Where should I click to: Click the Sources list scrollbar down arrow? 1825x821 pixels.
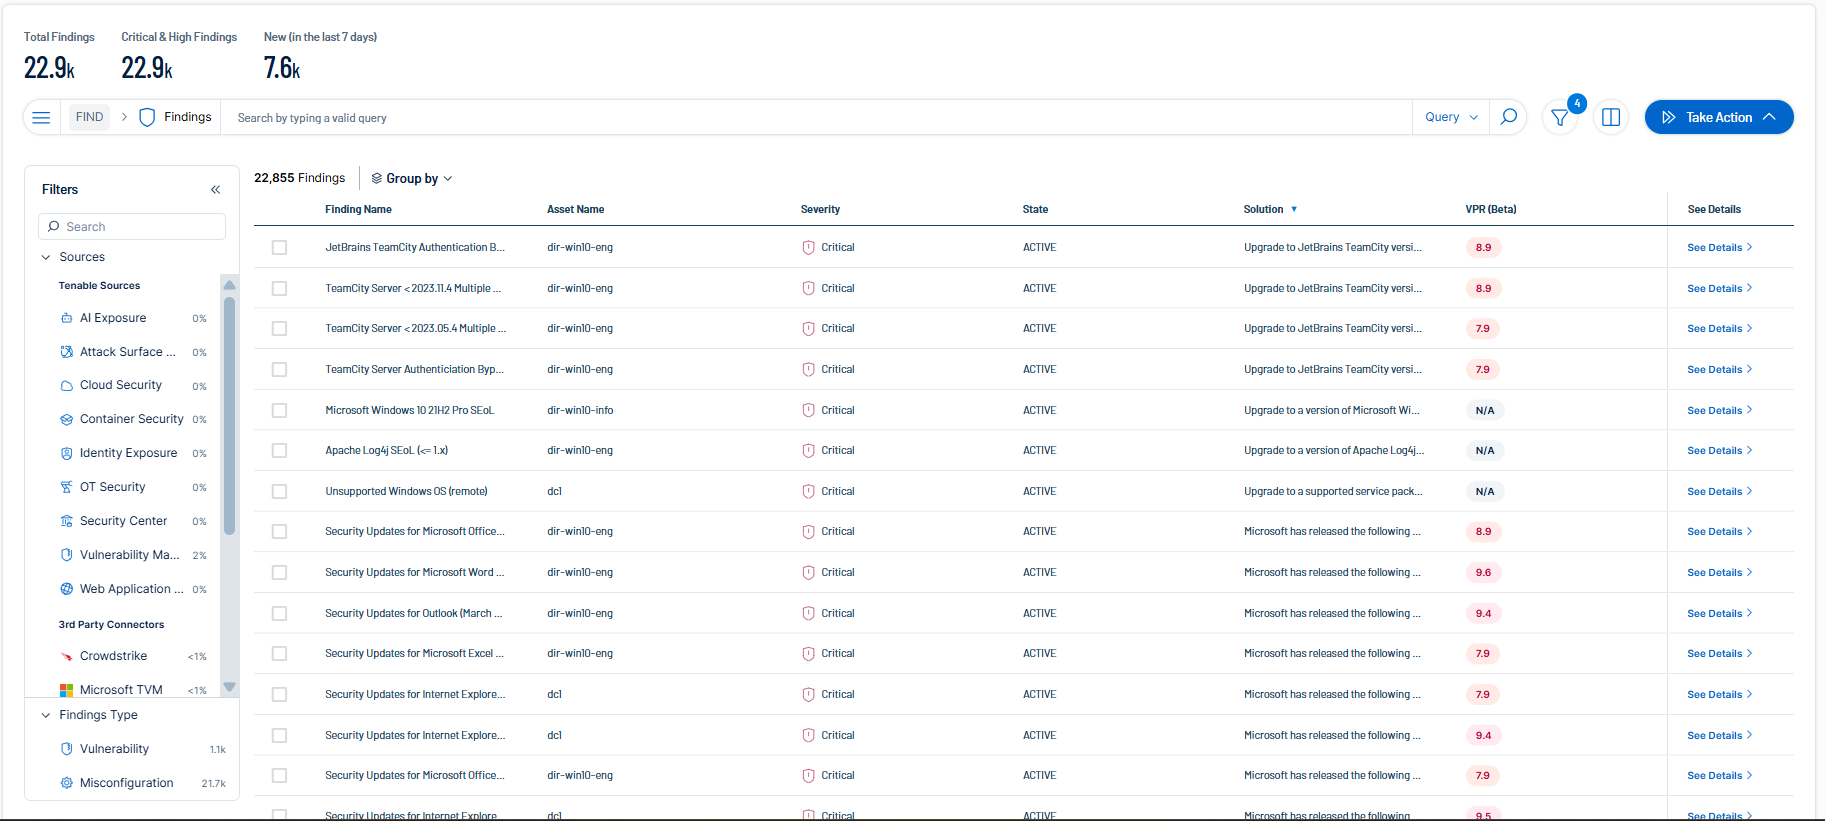[x=230, y=687]
